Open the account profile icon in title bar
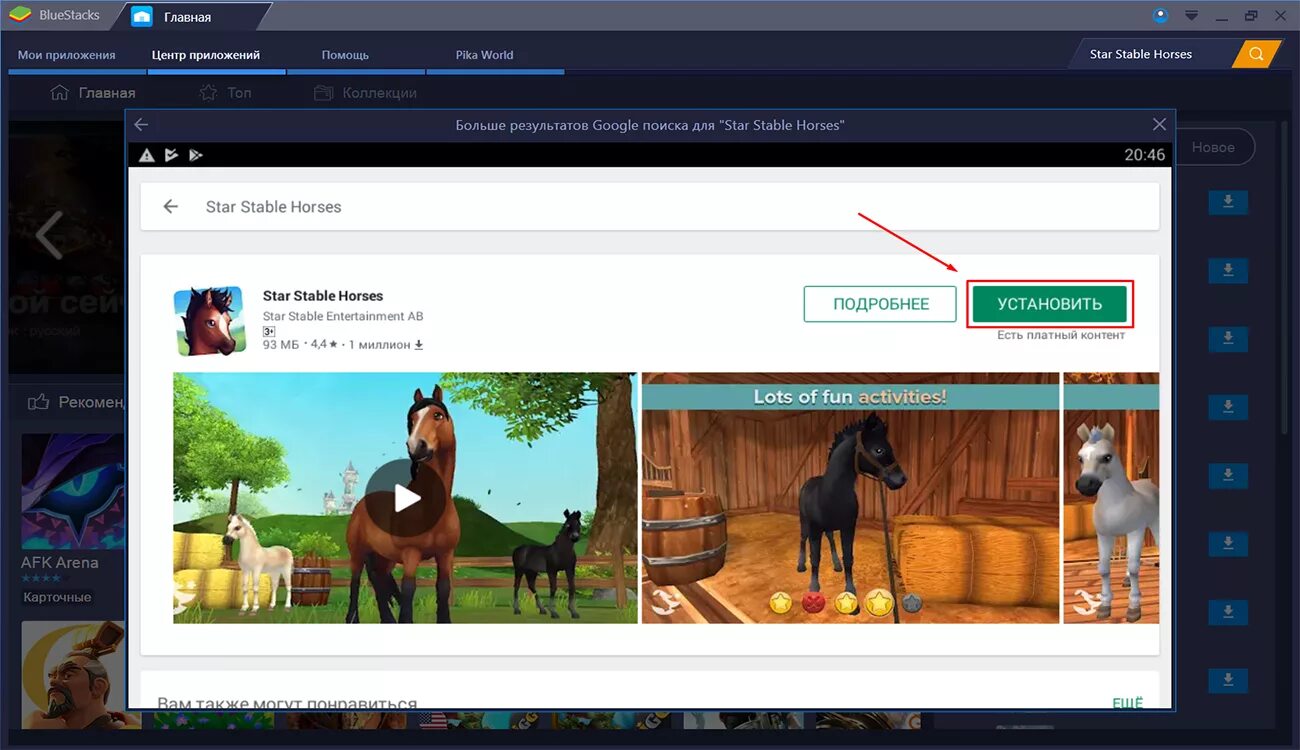This screenshot has width=1300, height=750. point(1161,15)
